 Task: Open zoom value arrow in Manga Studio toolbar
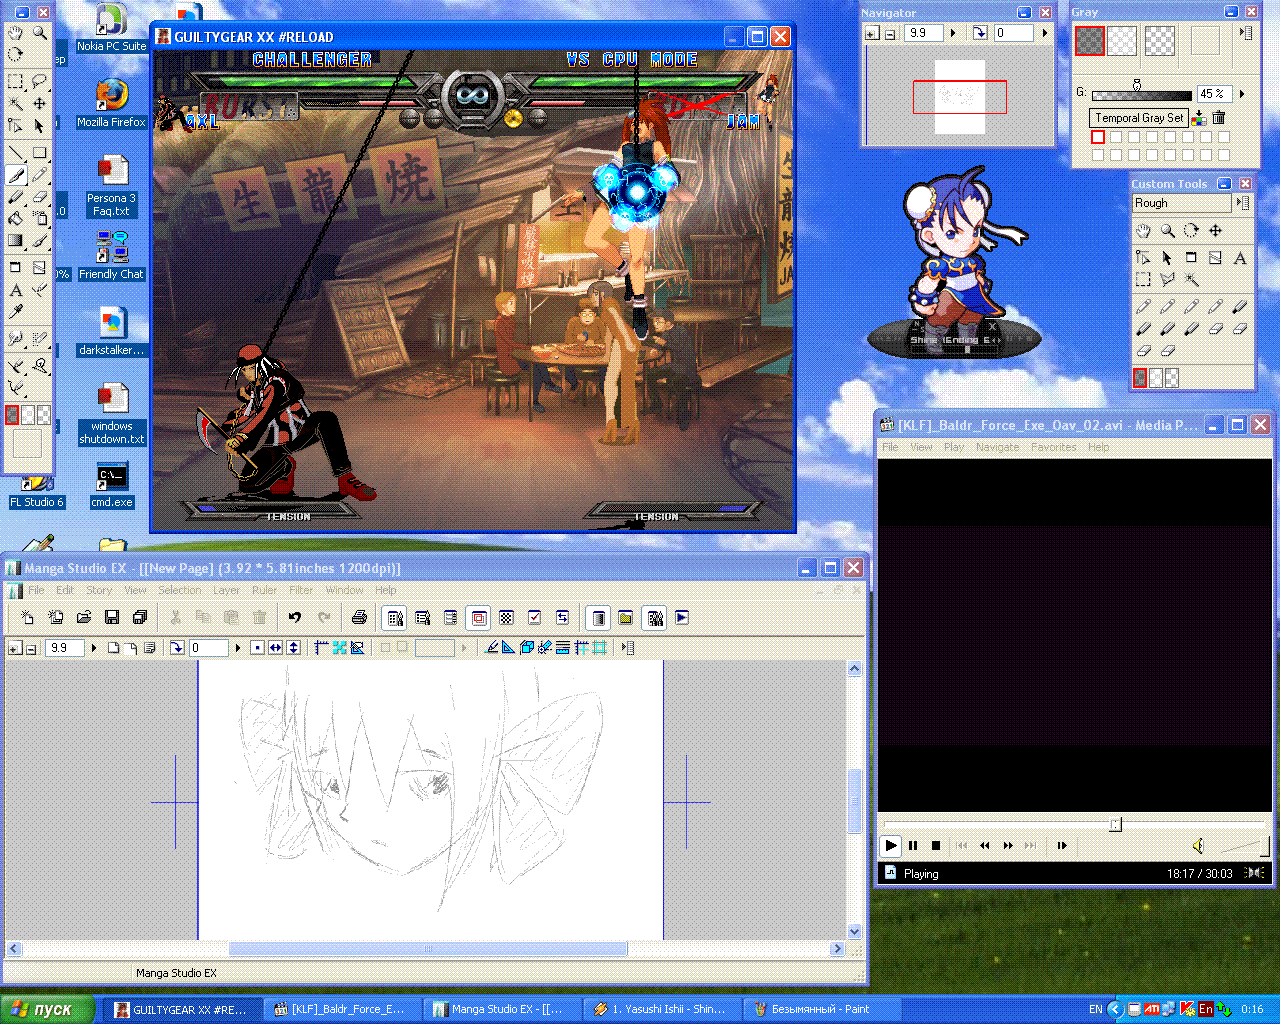coord(93,648)
